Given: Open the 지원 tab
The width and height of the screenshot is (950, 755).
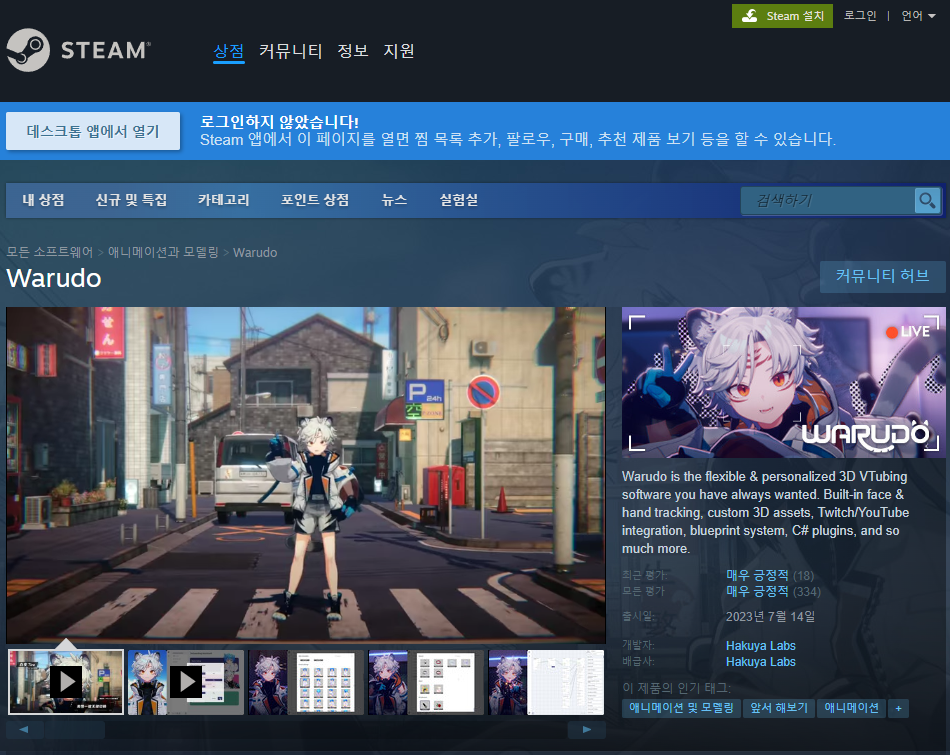Looking at the screenshot, I should point(399,51).
